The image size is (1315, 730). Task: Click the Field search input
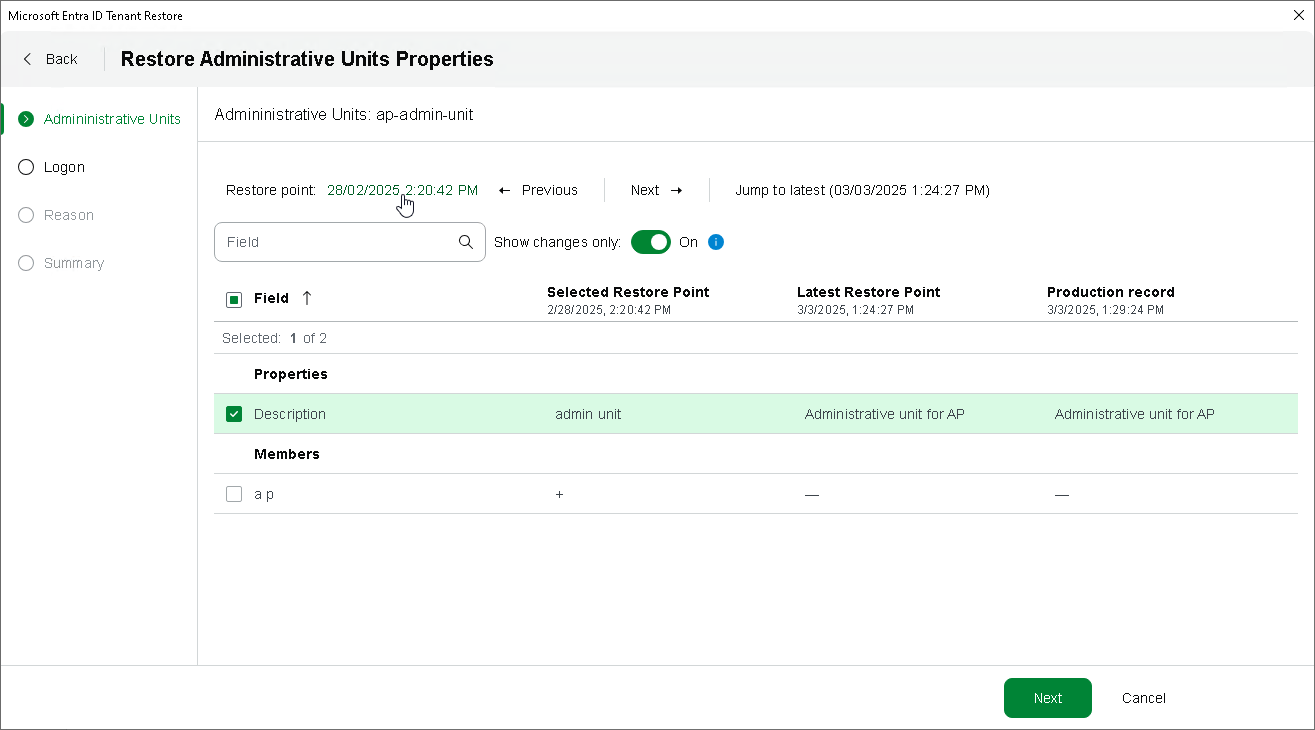[x=335, y=242]
